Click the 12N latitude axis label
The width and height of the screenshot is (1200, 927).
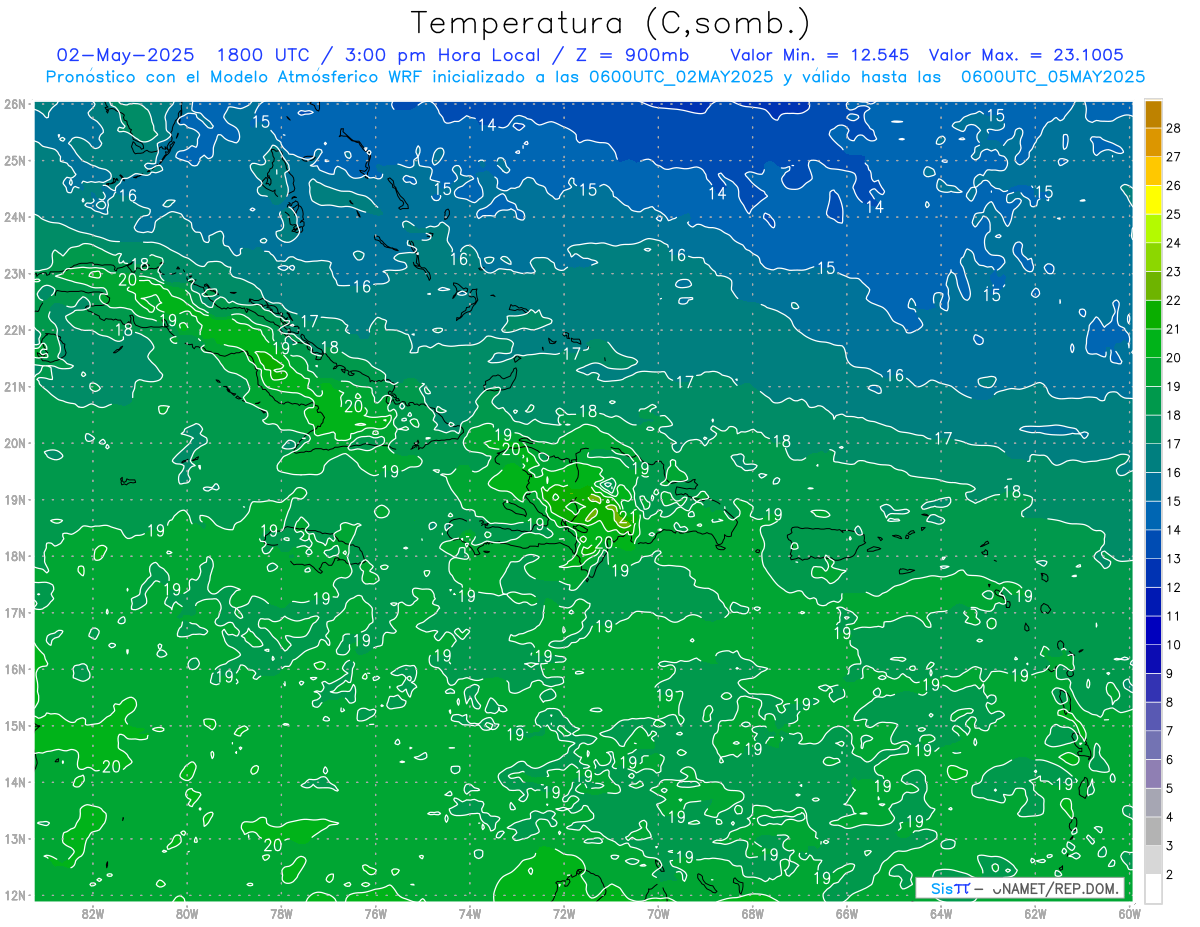point(14,895)
